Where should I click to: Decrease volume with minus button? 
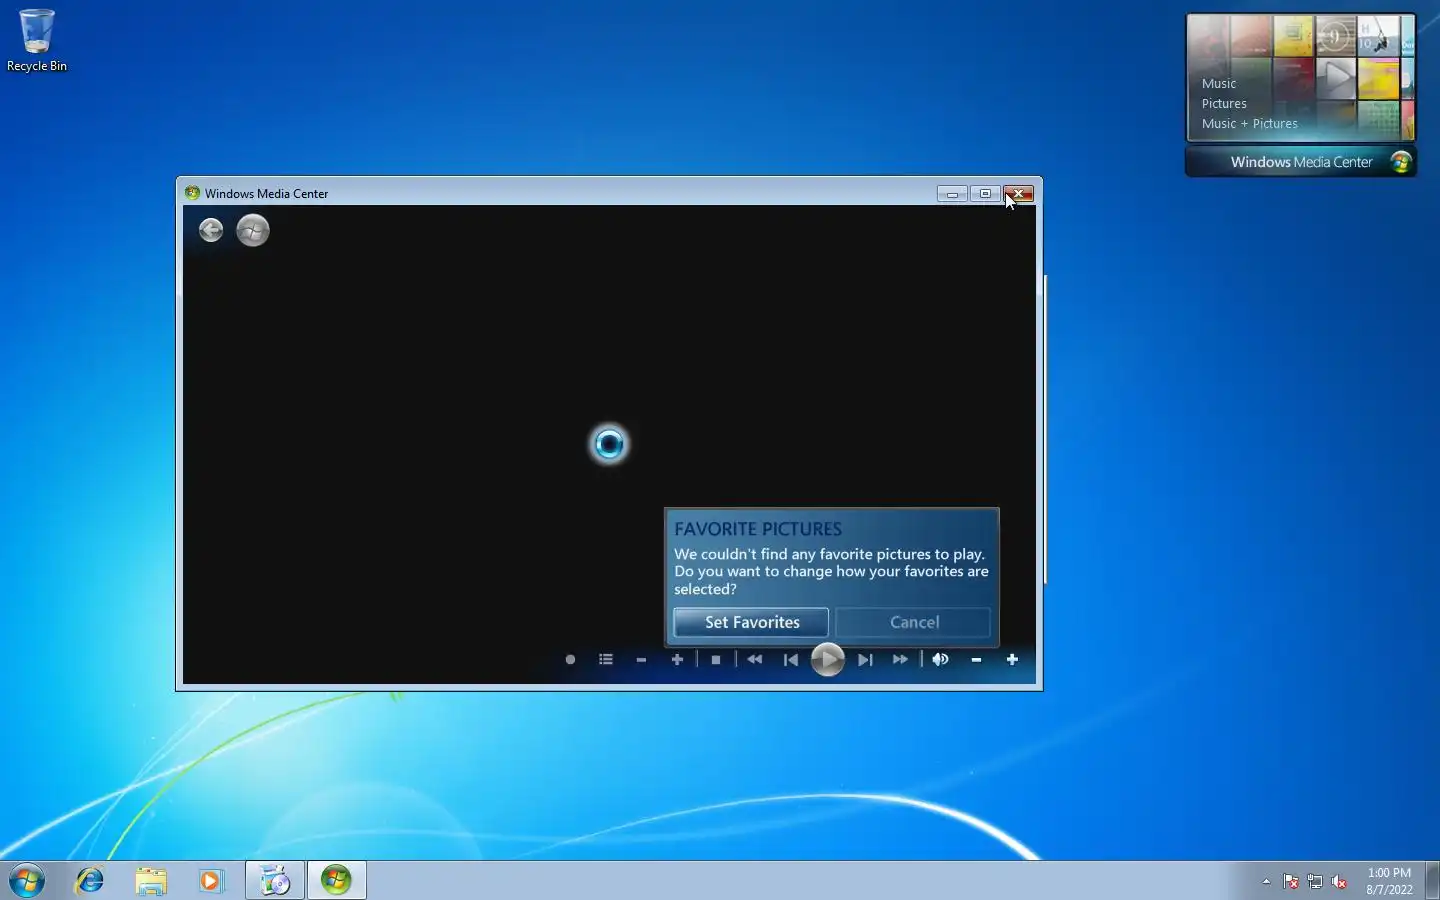(976, 660)
